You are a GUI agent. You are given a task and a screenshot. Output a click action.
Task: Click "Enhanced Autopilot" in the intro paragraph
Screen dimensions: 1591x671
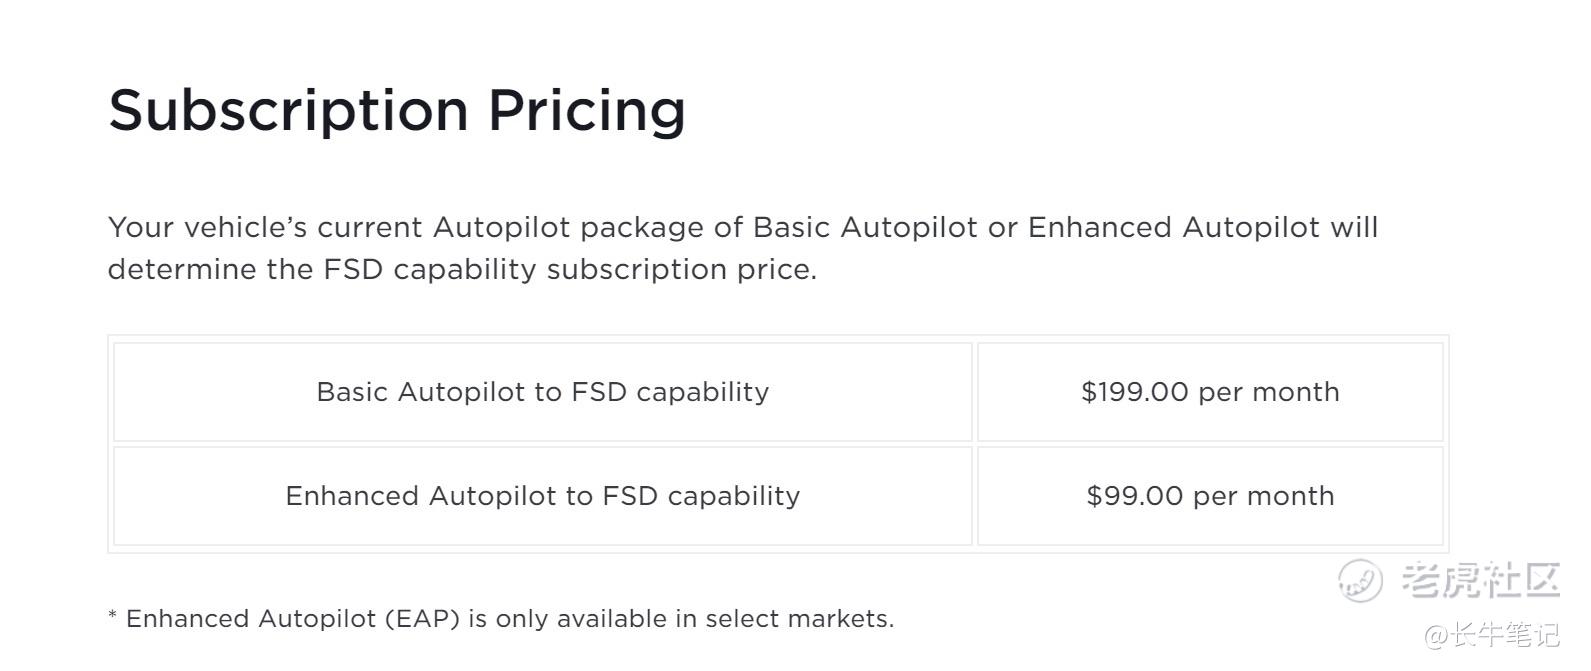1173,227
